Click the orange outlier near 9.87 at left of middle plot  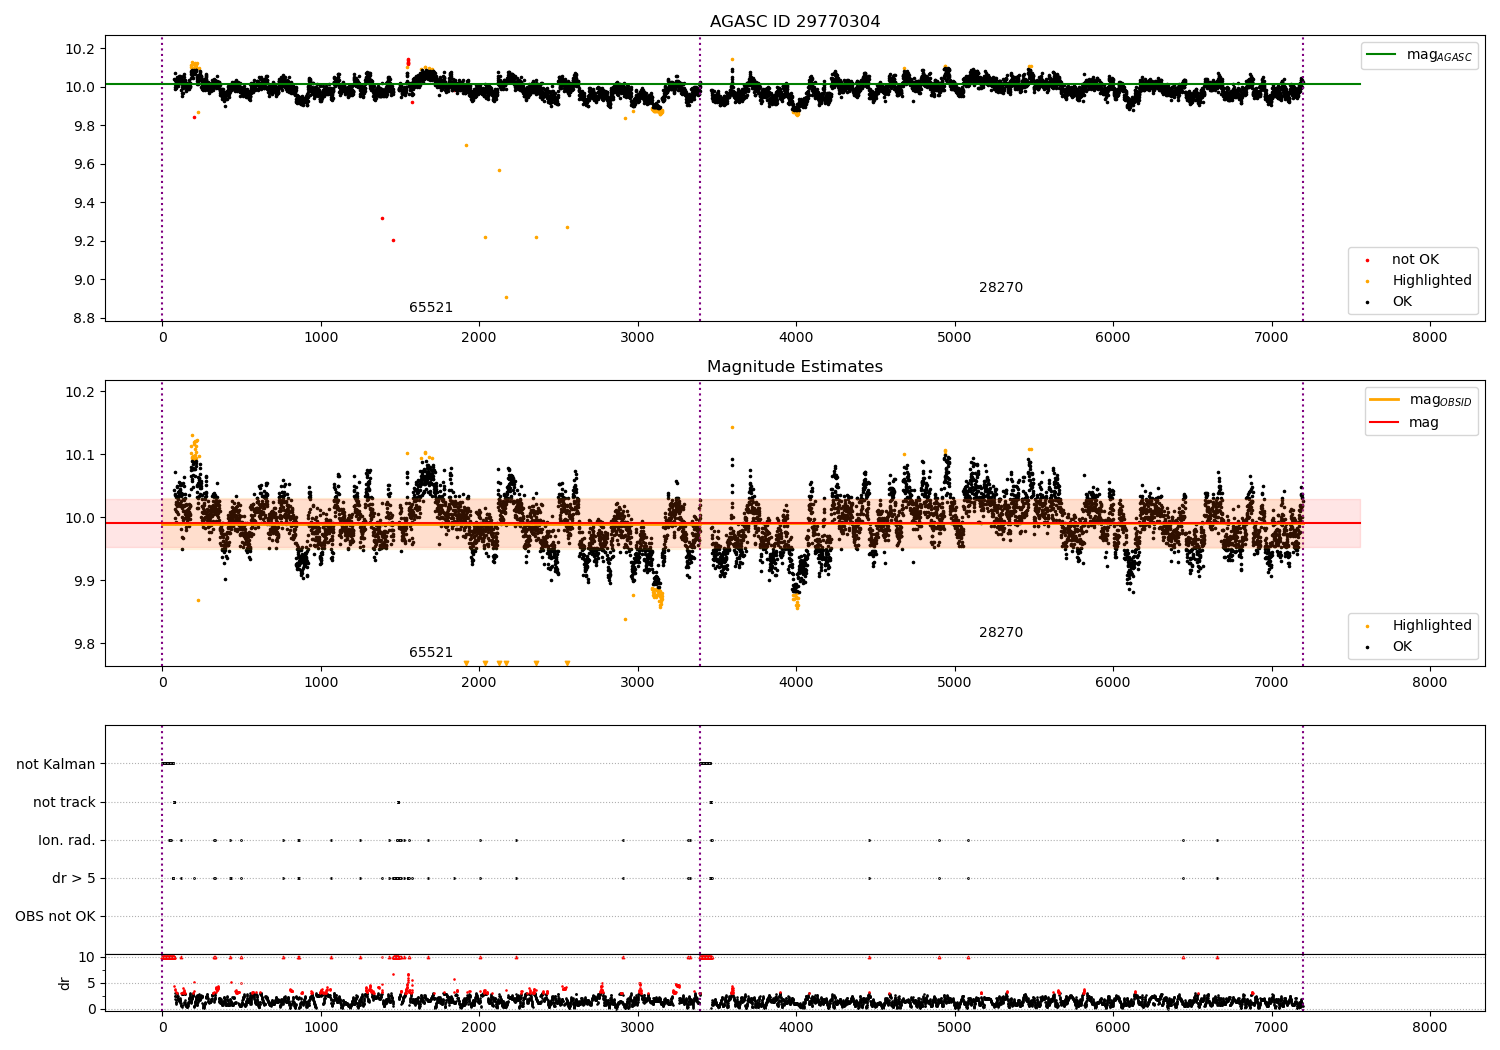point(198,600)
